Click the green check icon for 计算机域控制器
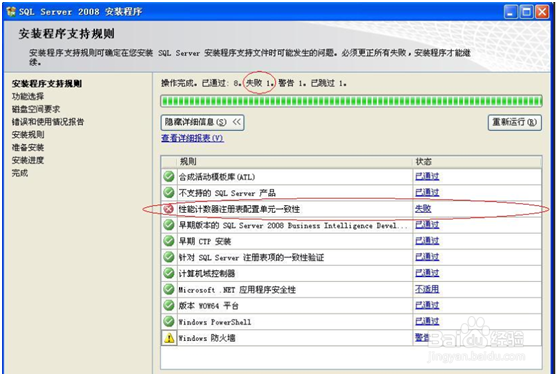Screen dimensions: 558x376 tap(169, 273)
